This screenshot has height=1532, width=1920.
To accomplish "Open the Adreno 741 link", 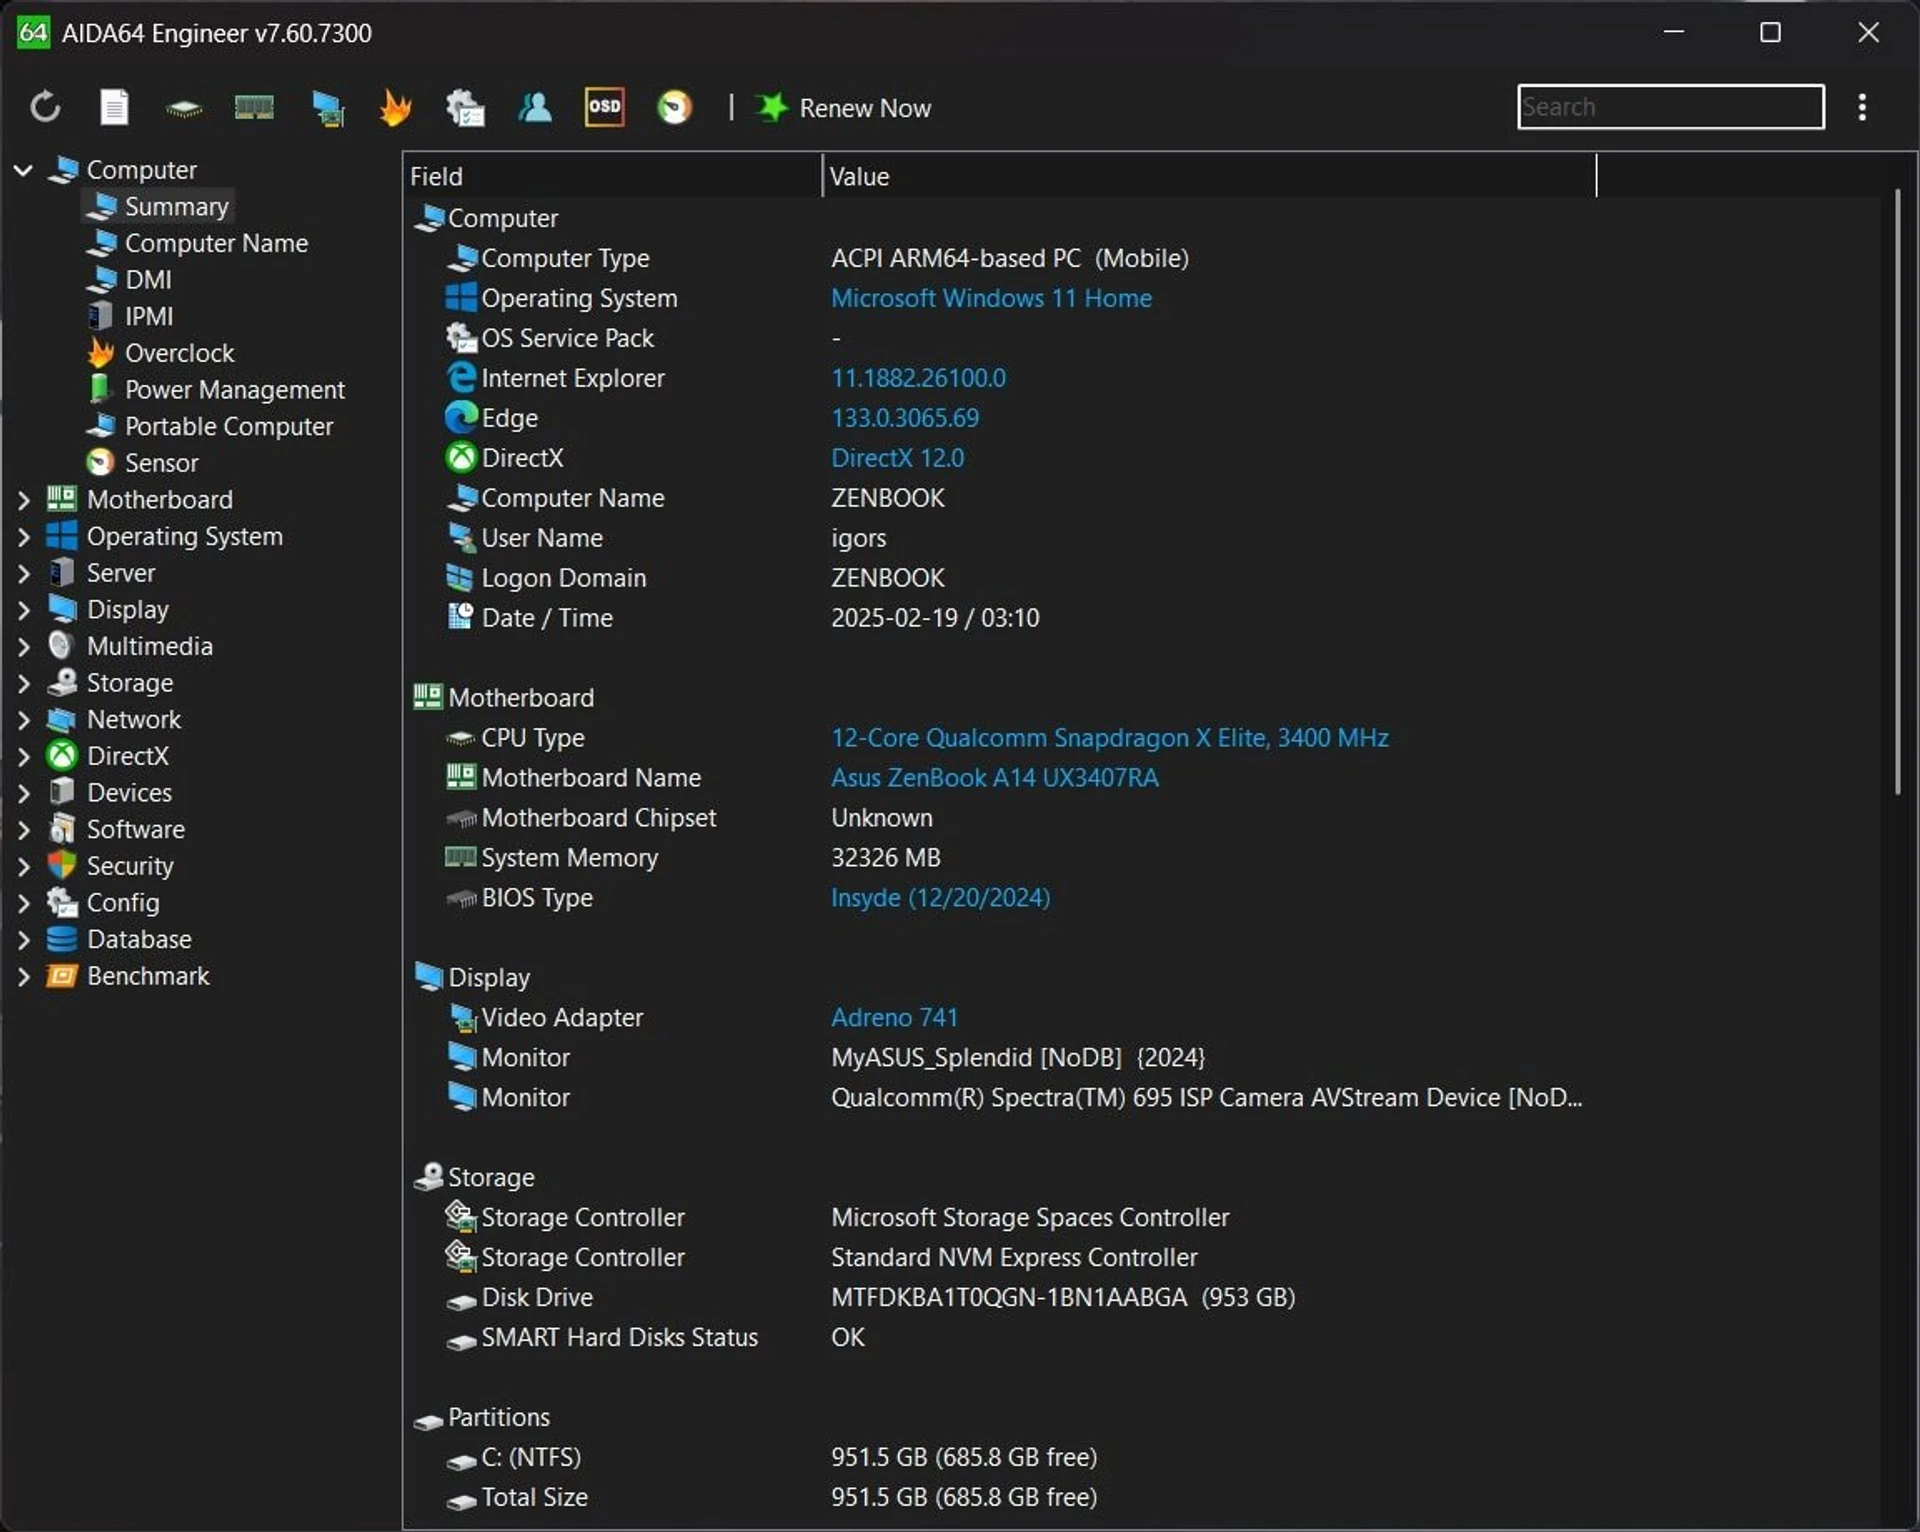I will pyautogui.click(x=894, y=1018).
